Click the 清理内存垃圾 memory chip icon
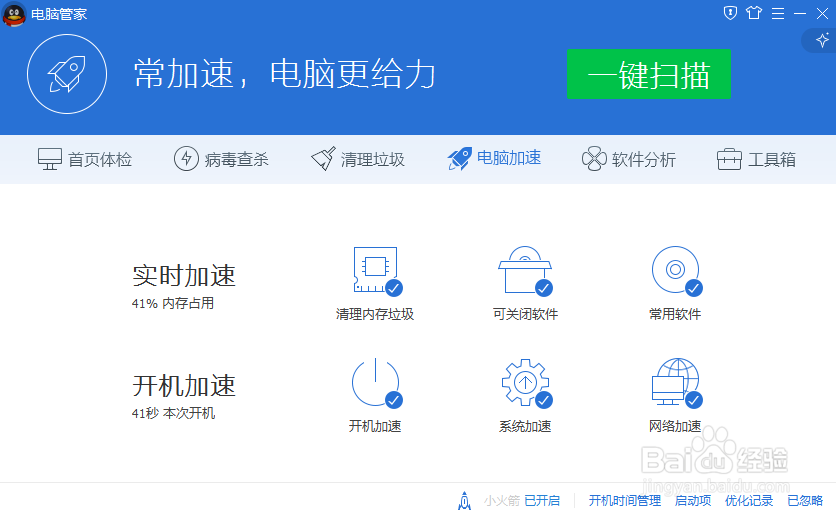The image size is (836, 515). 375,269
